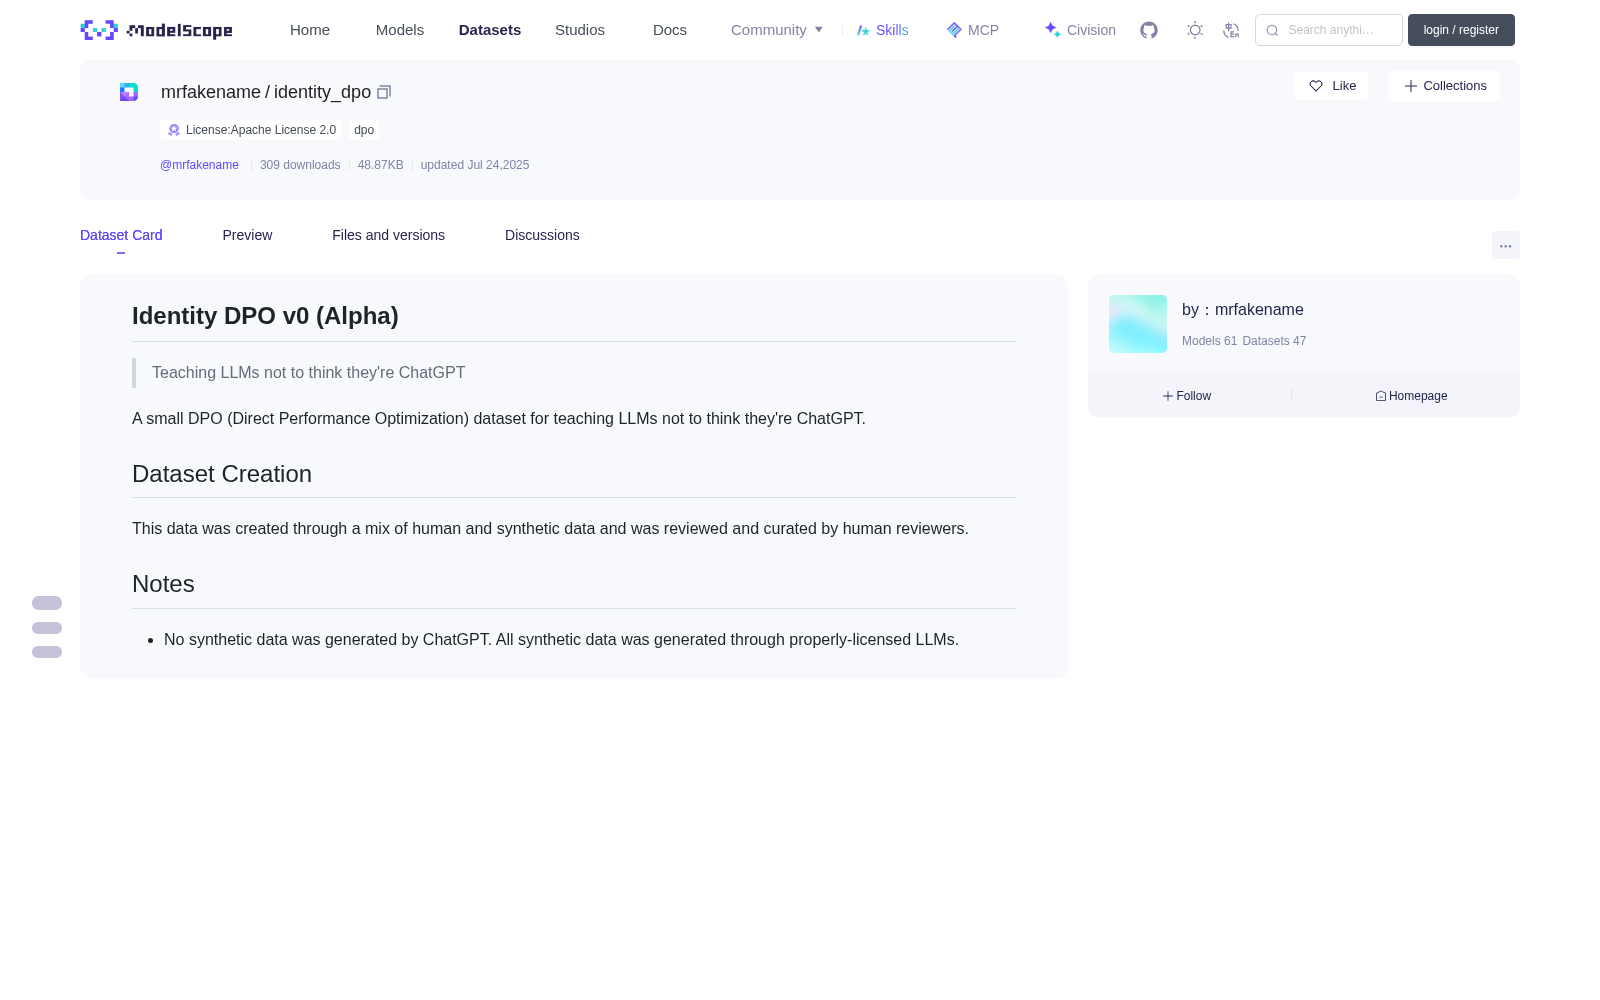
Task: Click the "updated Jul 24,2025" text
Action: coord(475,165)
